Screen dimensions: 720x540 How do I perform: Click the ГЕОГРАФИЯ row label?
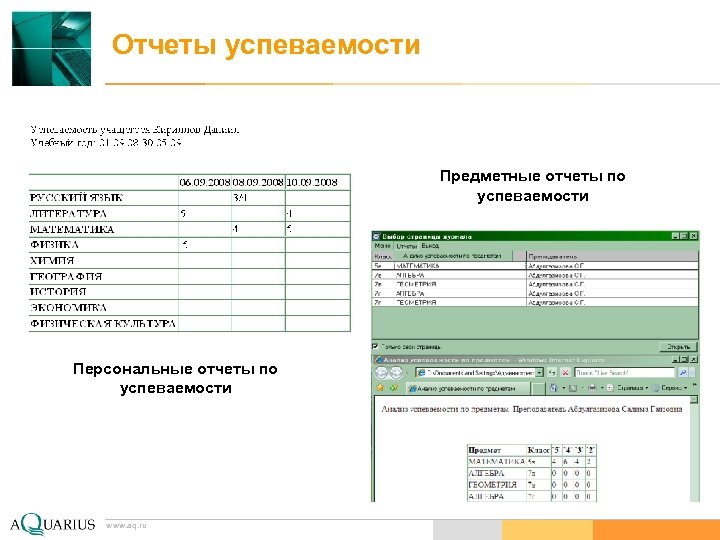66,276
